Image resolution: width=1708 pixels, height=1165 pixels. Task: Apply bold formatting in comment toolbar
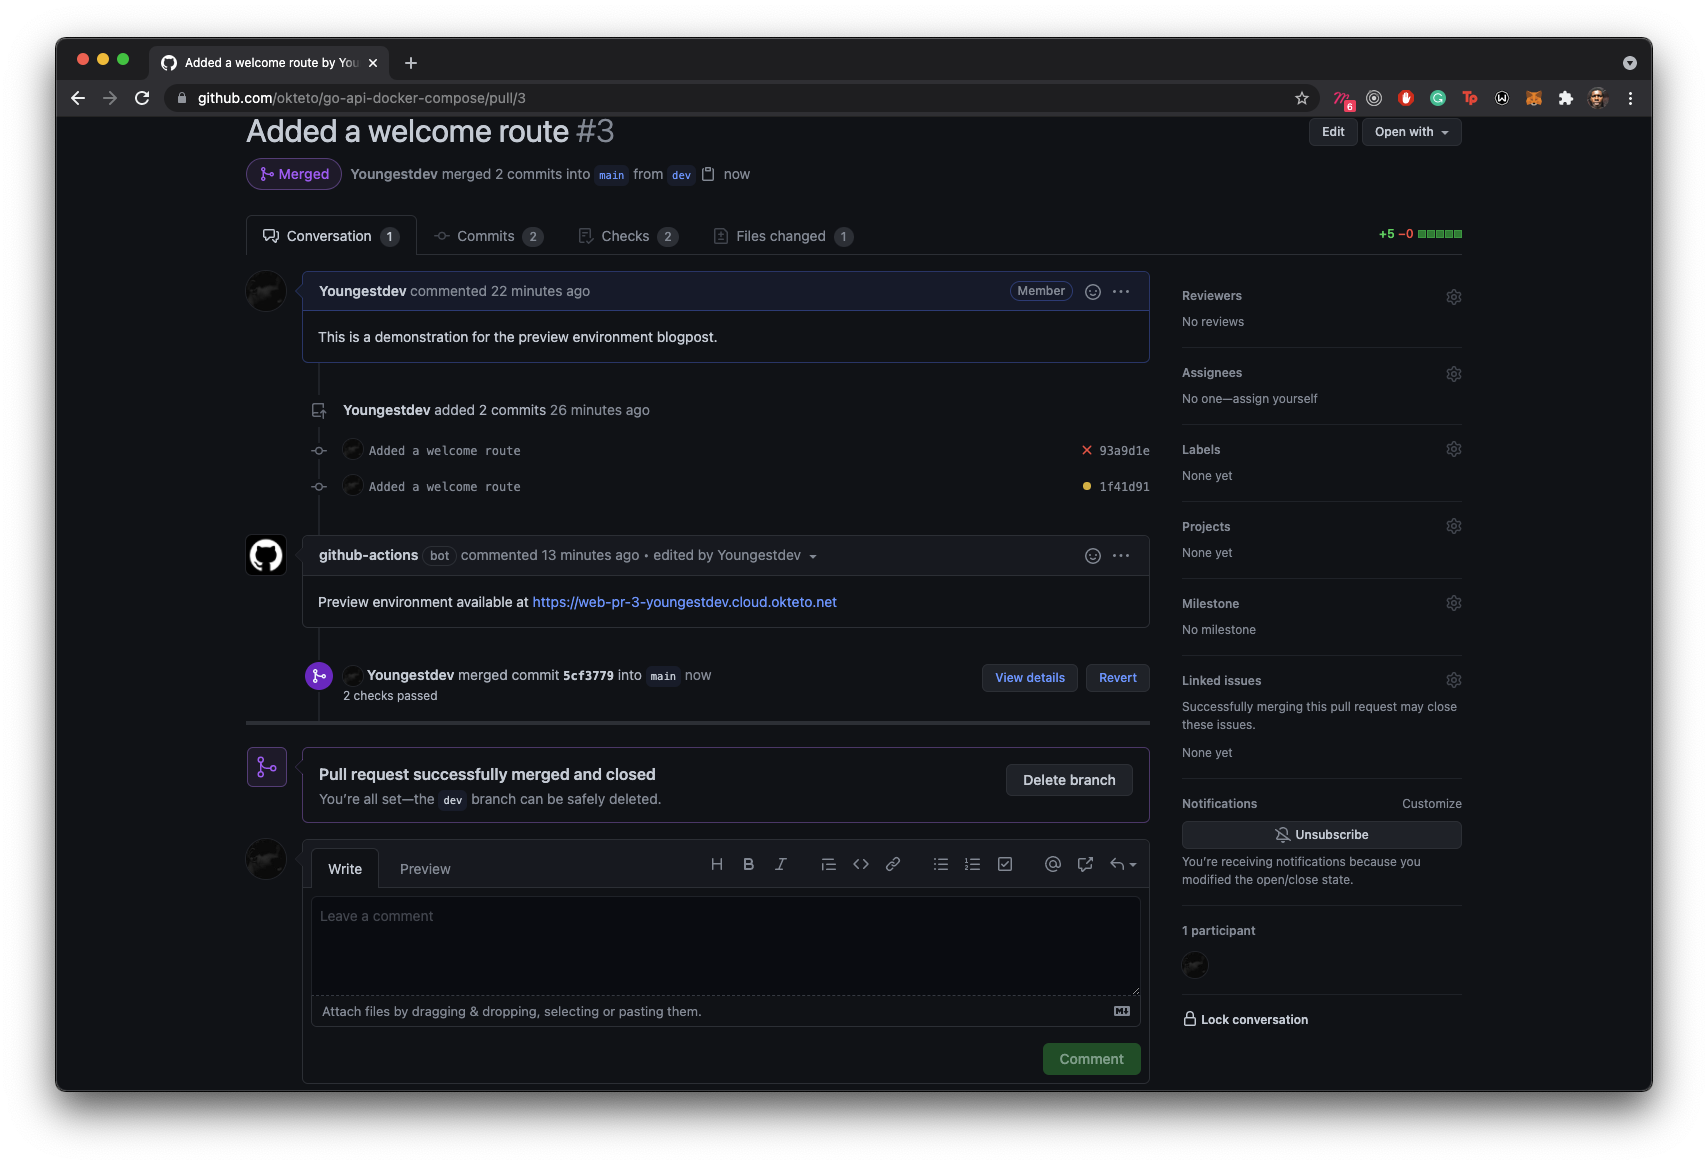click(748, 864)
